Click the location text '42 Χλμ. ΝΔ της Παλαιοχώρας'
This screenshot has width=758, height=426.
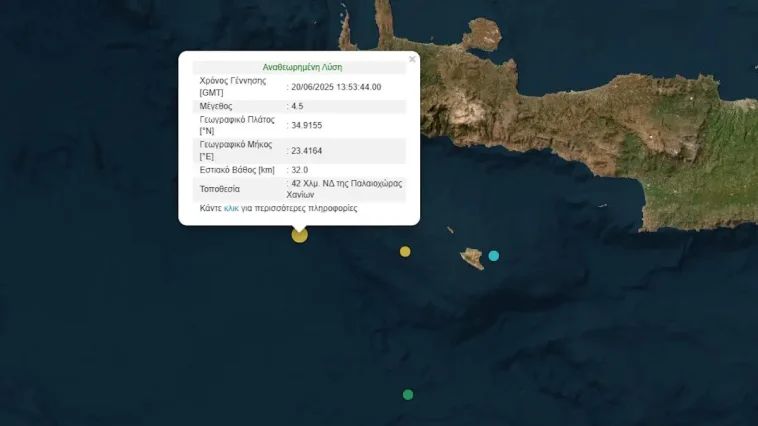[x=347, y=184]
